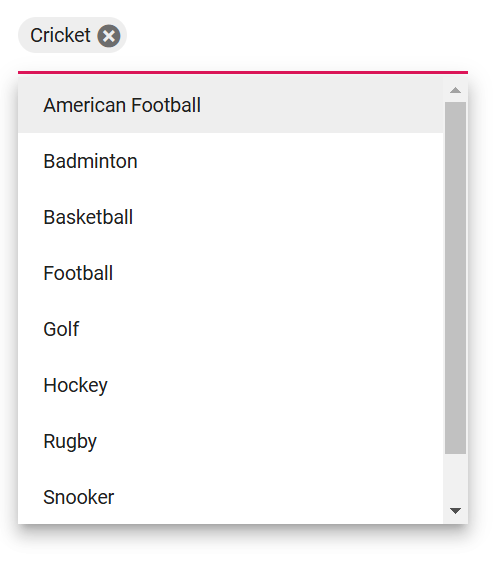Select the Football option

[x=231, y=273]
